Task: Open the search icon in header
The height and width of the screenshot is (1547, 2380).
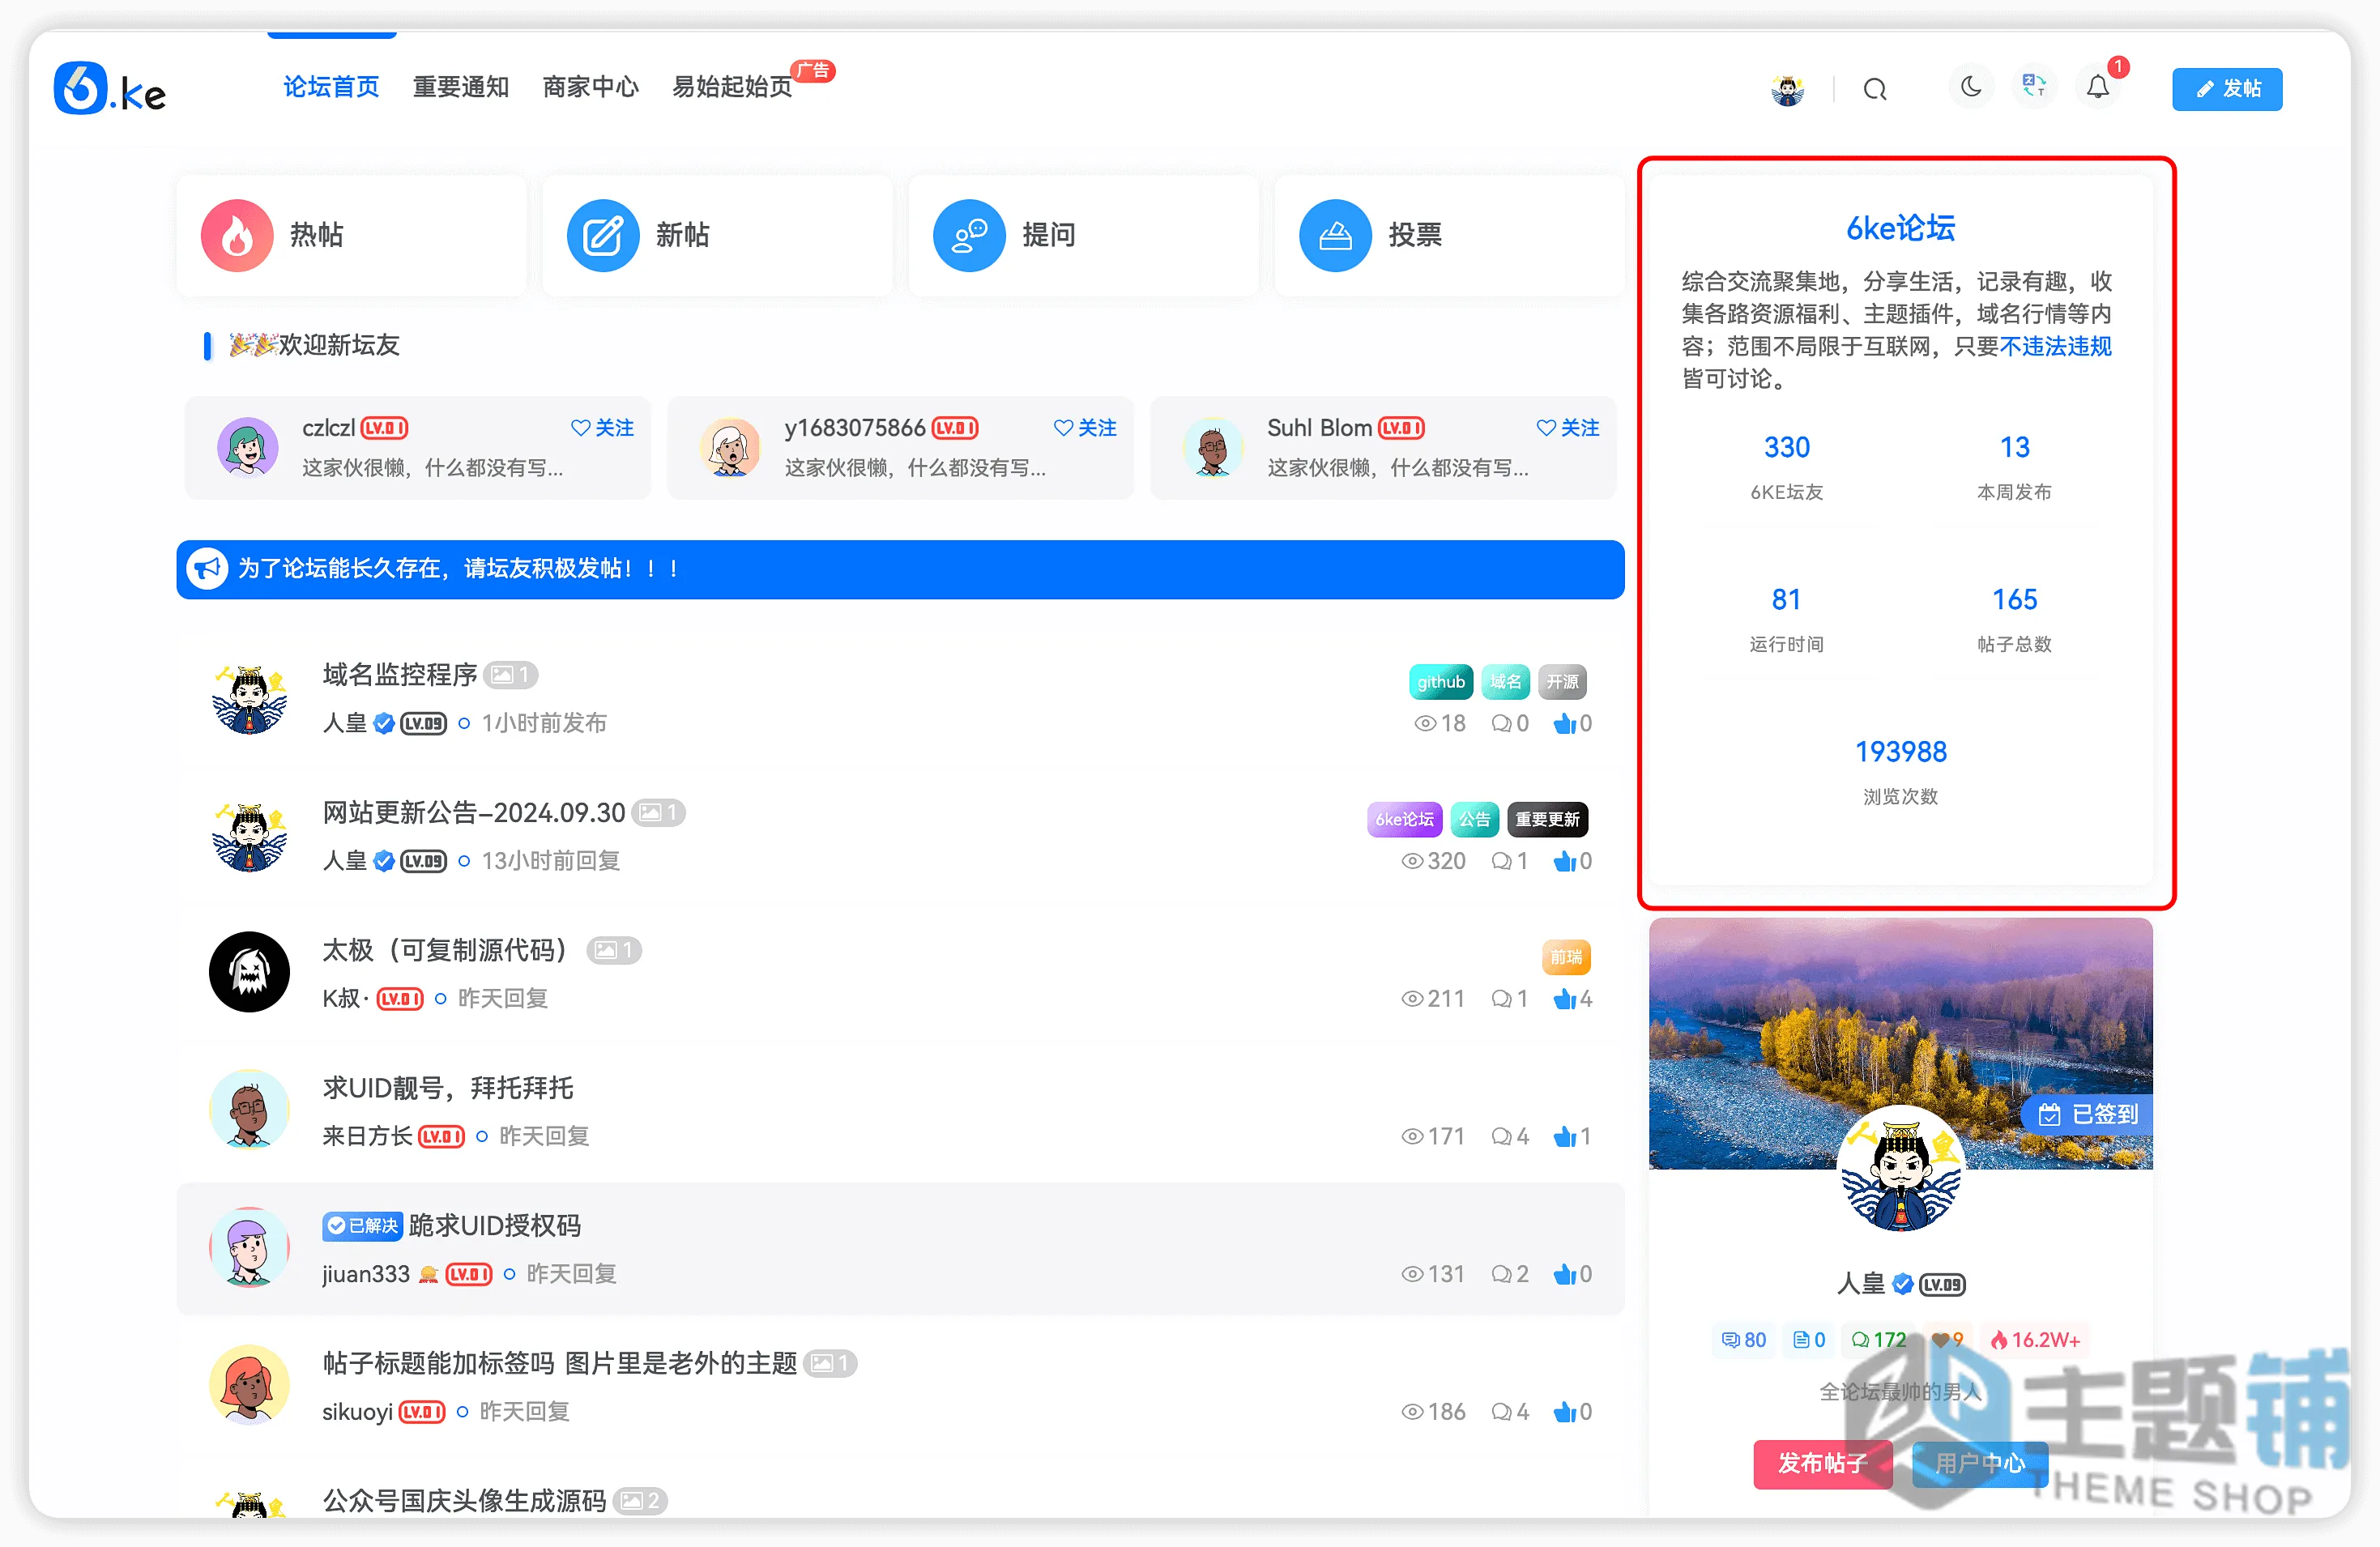Action: (x=1875, y=89)
